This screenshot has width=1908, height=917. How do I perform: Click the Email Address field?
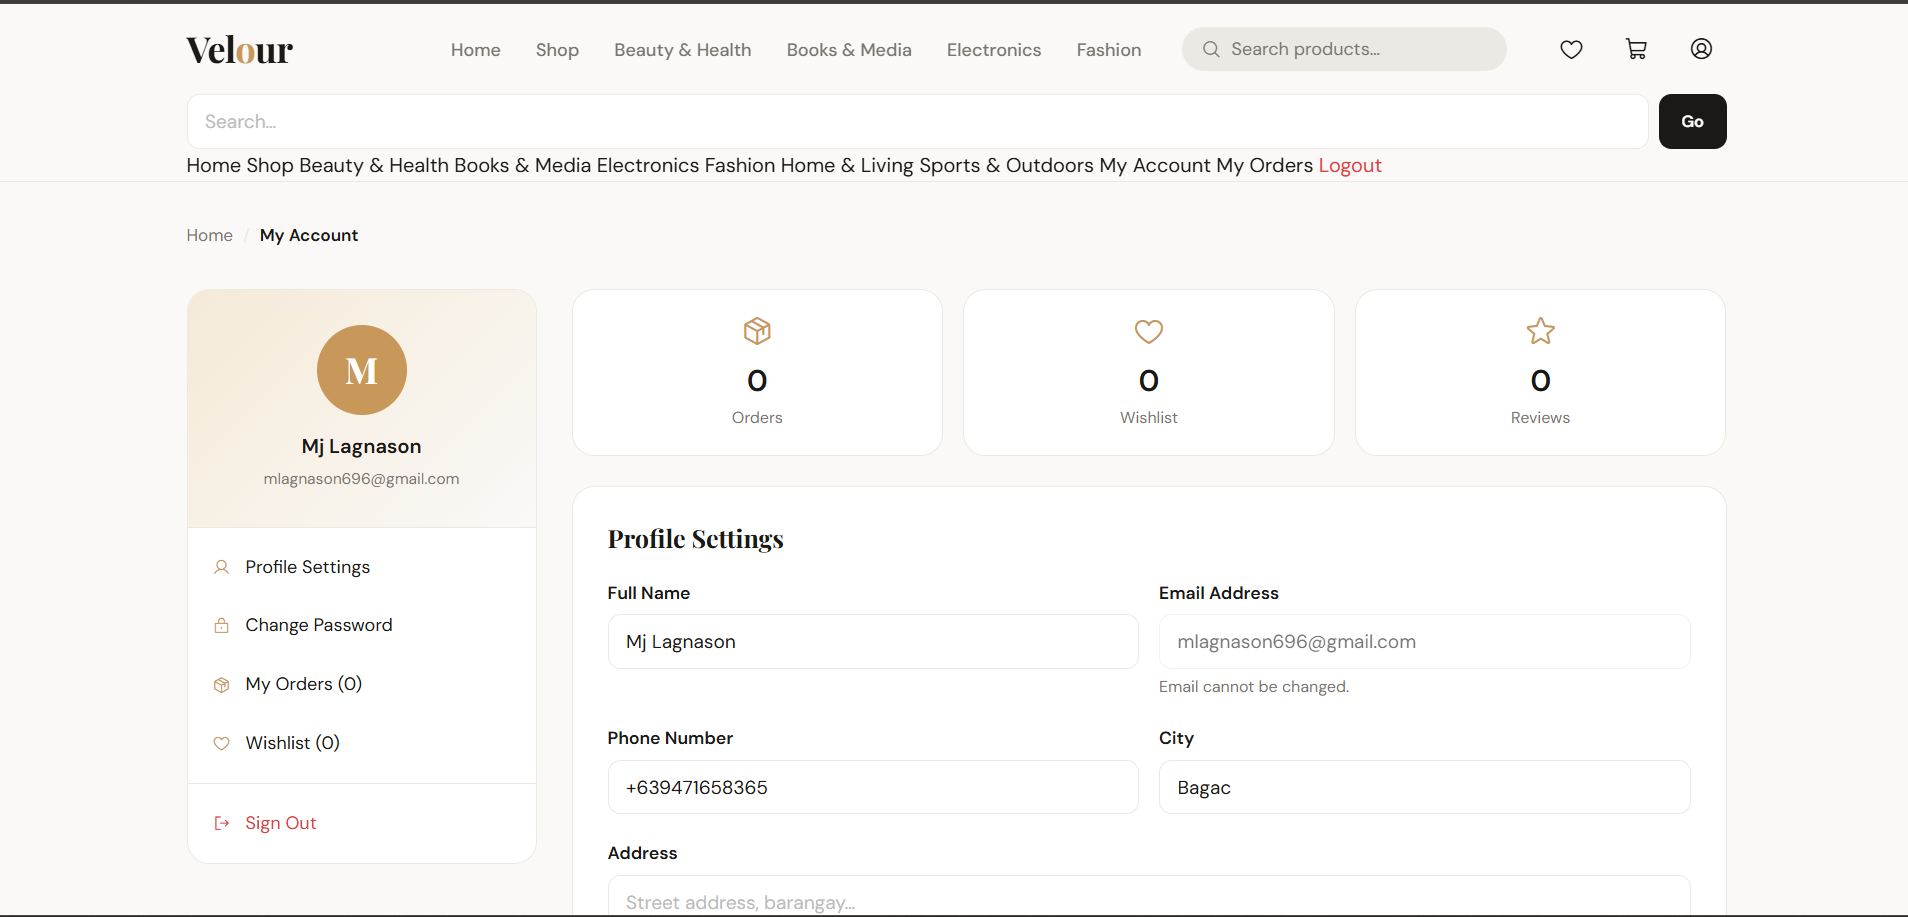(x=1424, y=641)
